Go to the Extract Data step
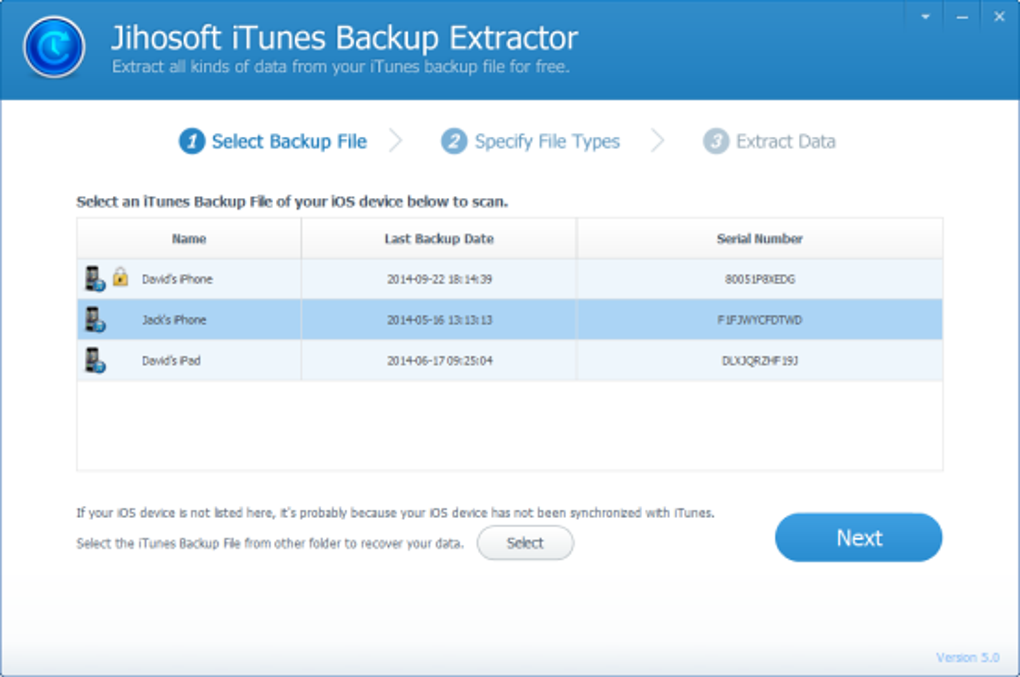This screenshot has height=677, width=1020. [x=785, y=142]
